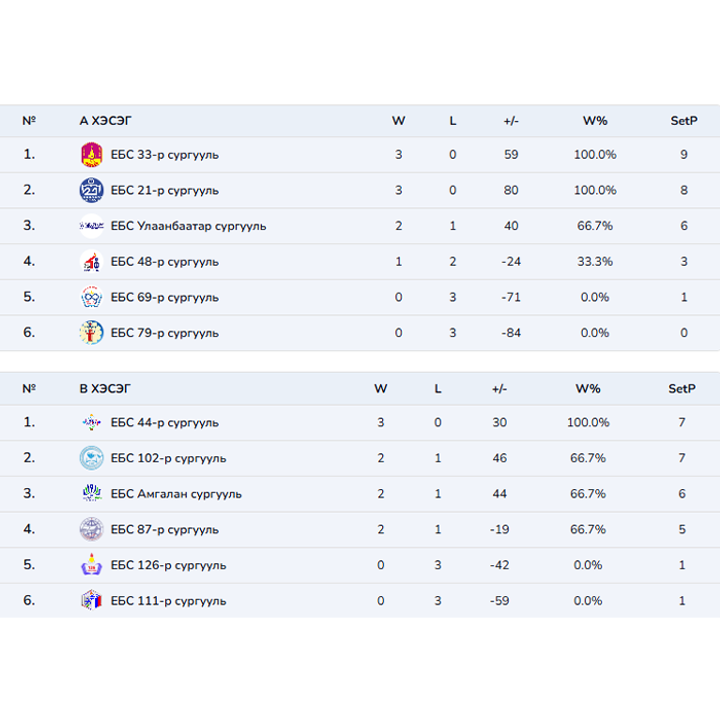
Task: Click the B ХЭСЭГ group header
Action: click(x=105, y=388)
